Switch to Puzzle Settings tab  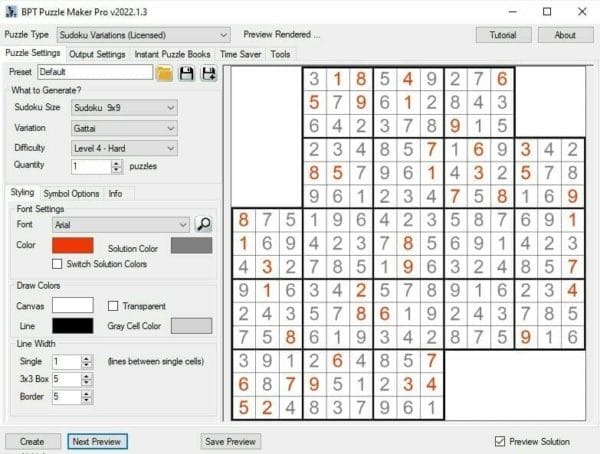click(33, 53)
